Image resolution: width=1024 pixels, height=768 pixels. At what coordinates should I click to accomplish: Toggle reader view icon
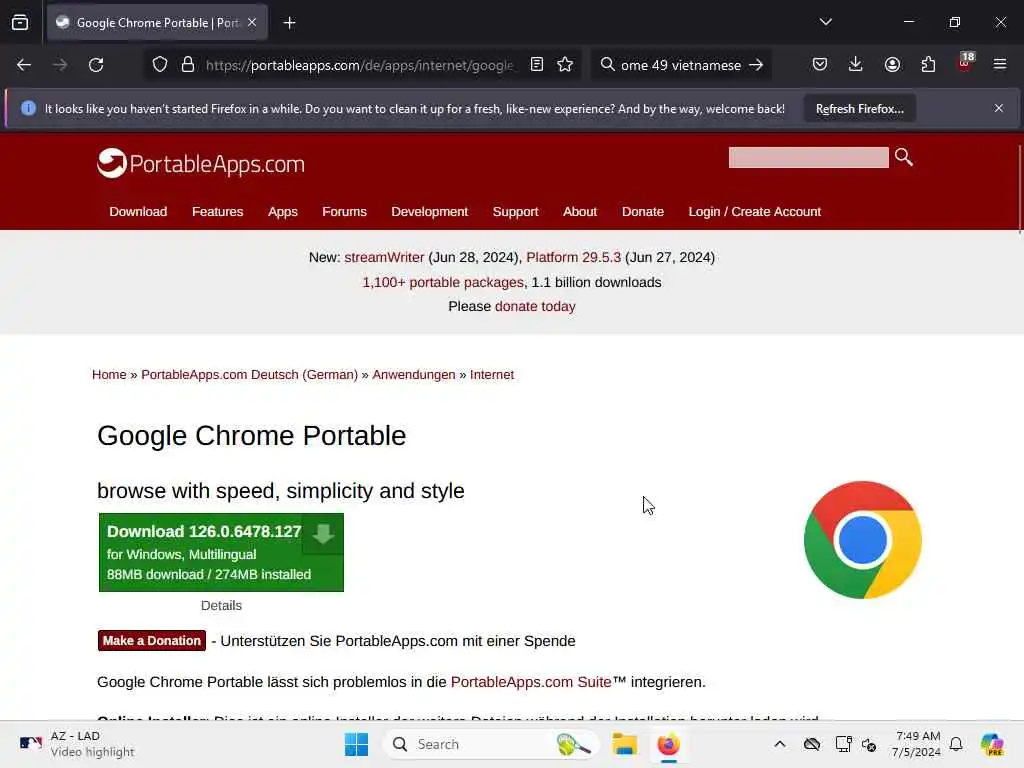click(x=537, y=64)
